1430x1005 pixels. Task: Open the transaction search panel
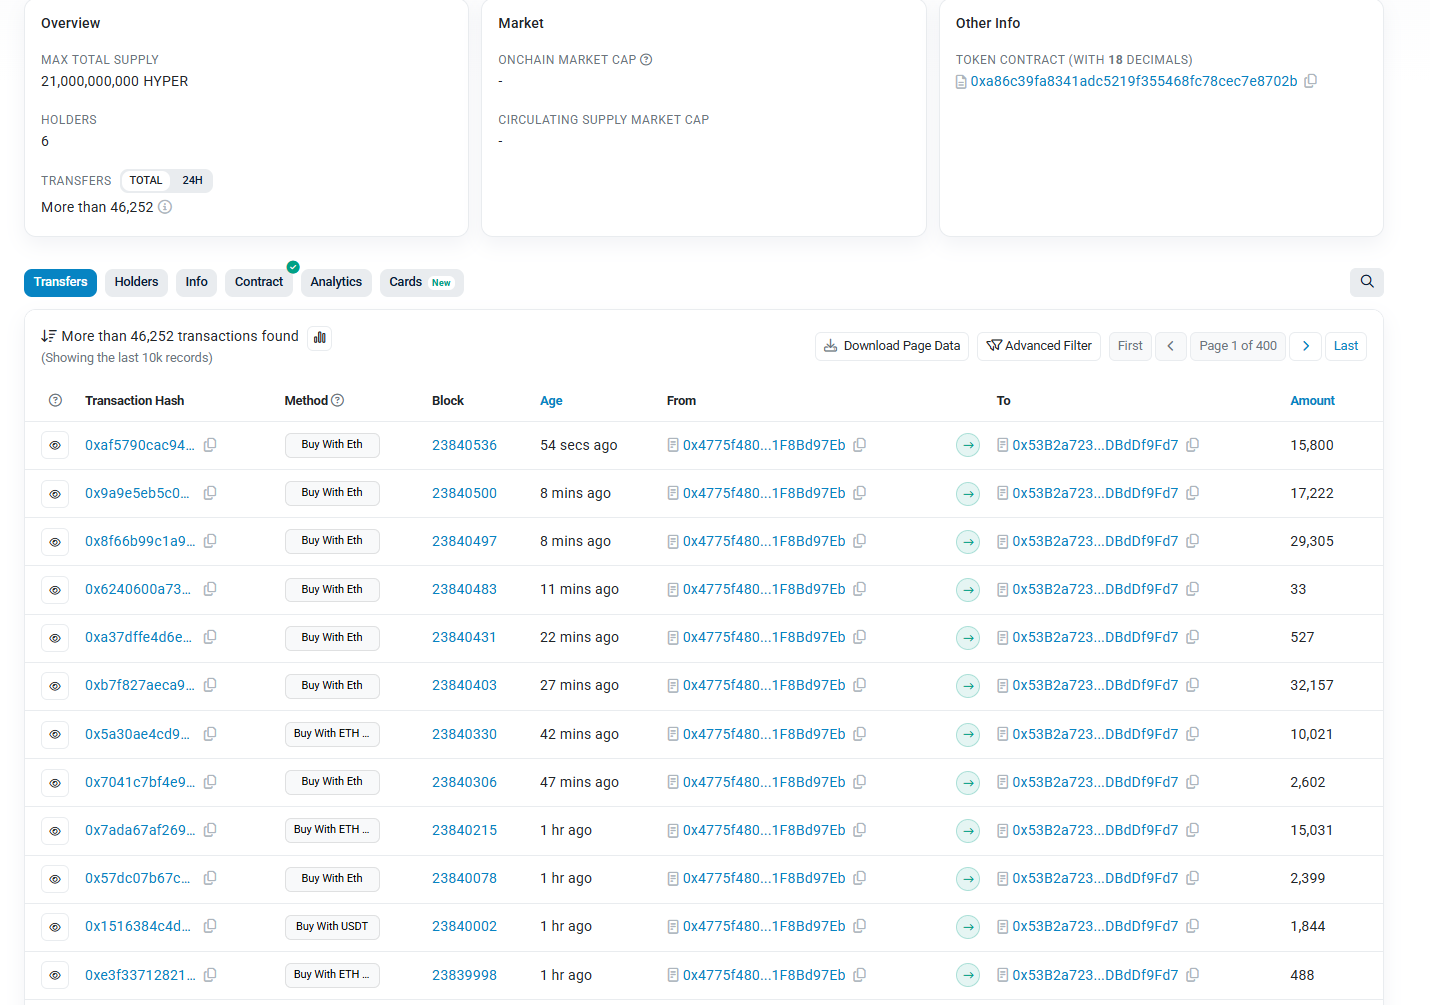point(1366,282)
